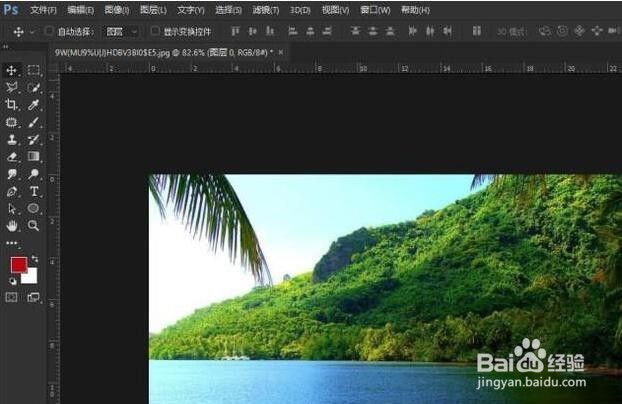Screen dimensions: 622x404
Task: Select the Pen tool
Action: coord(12,191)
